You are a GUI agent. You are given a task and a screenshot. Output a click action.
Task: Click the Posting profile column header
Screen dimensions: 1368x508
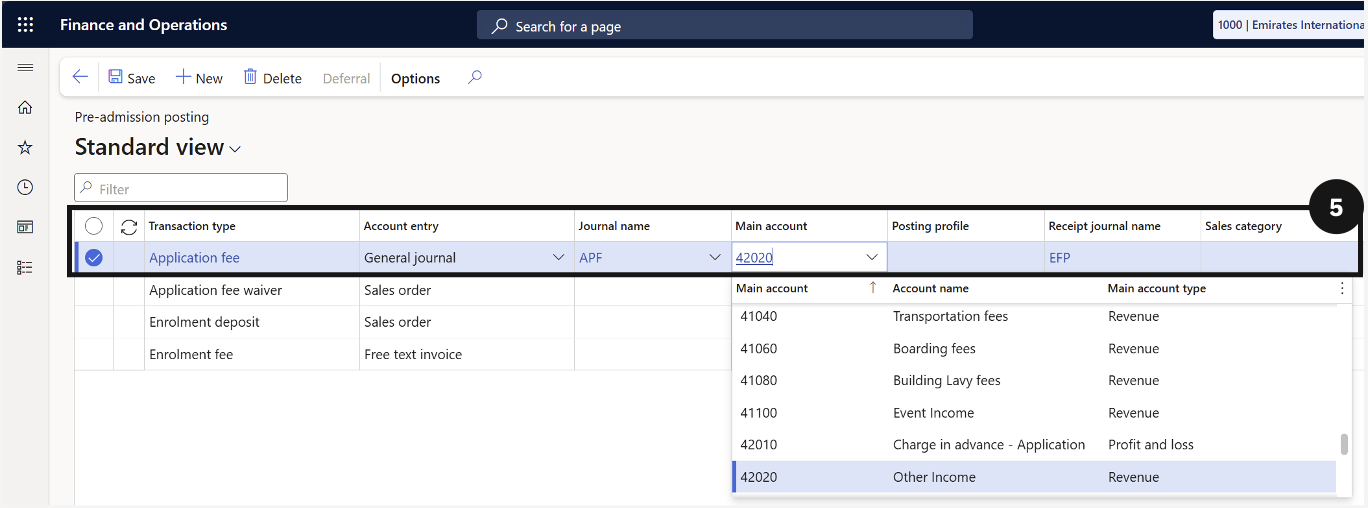click(966, 226)
